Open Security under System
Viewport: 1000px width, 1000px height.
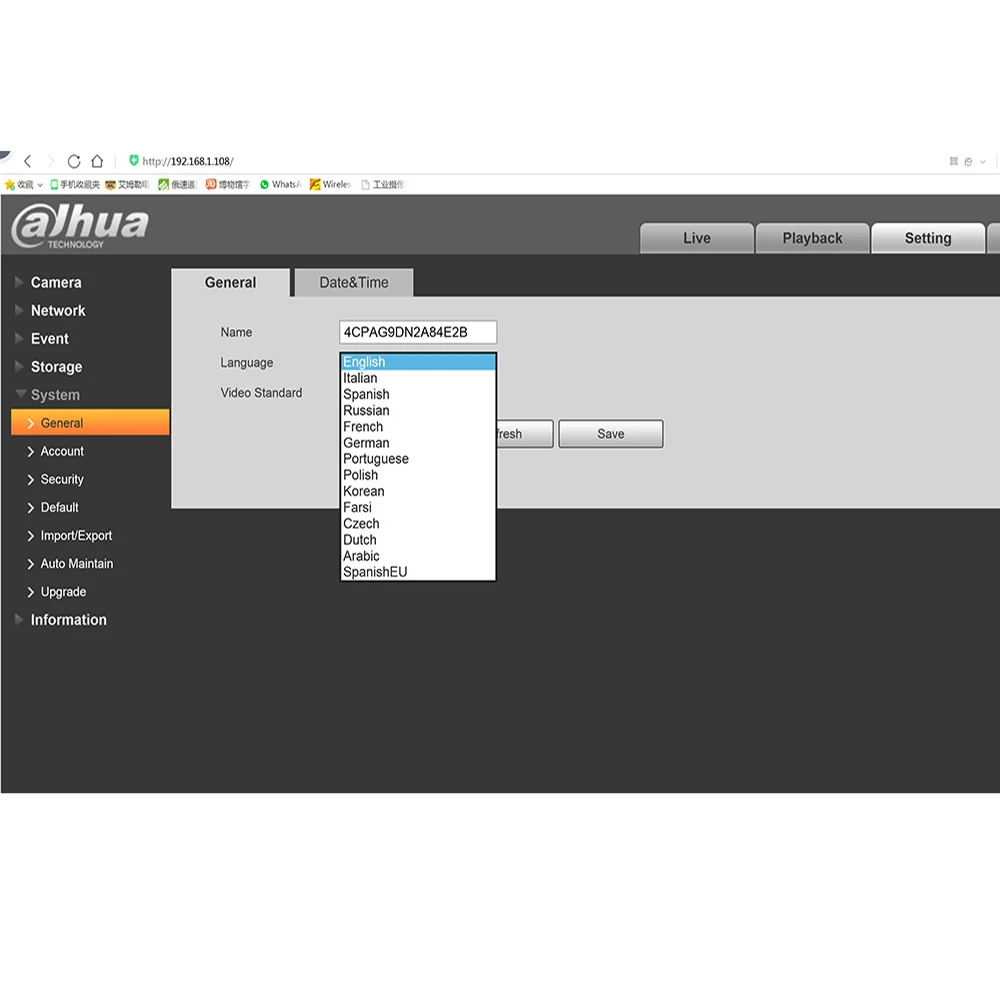click(55, 480)
